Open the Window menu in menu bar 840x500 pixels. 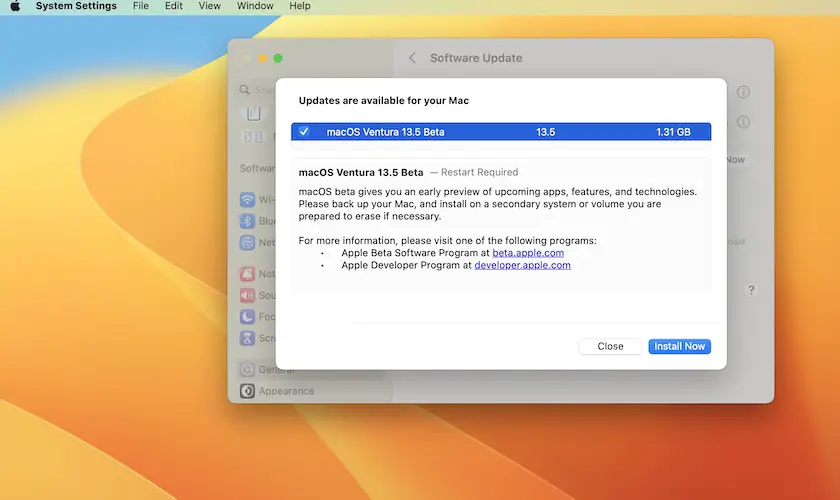256,6
